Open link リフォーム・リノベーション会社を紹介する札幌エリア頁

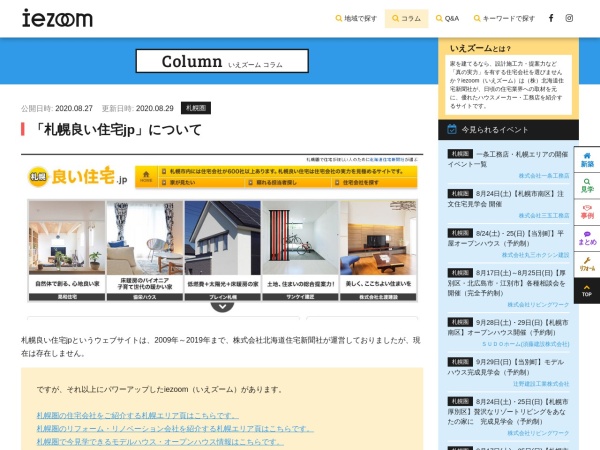175,428
